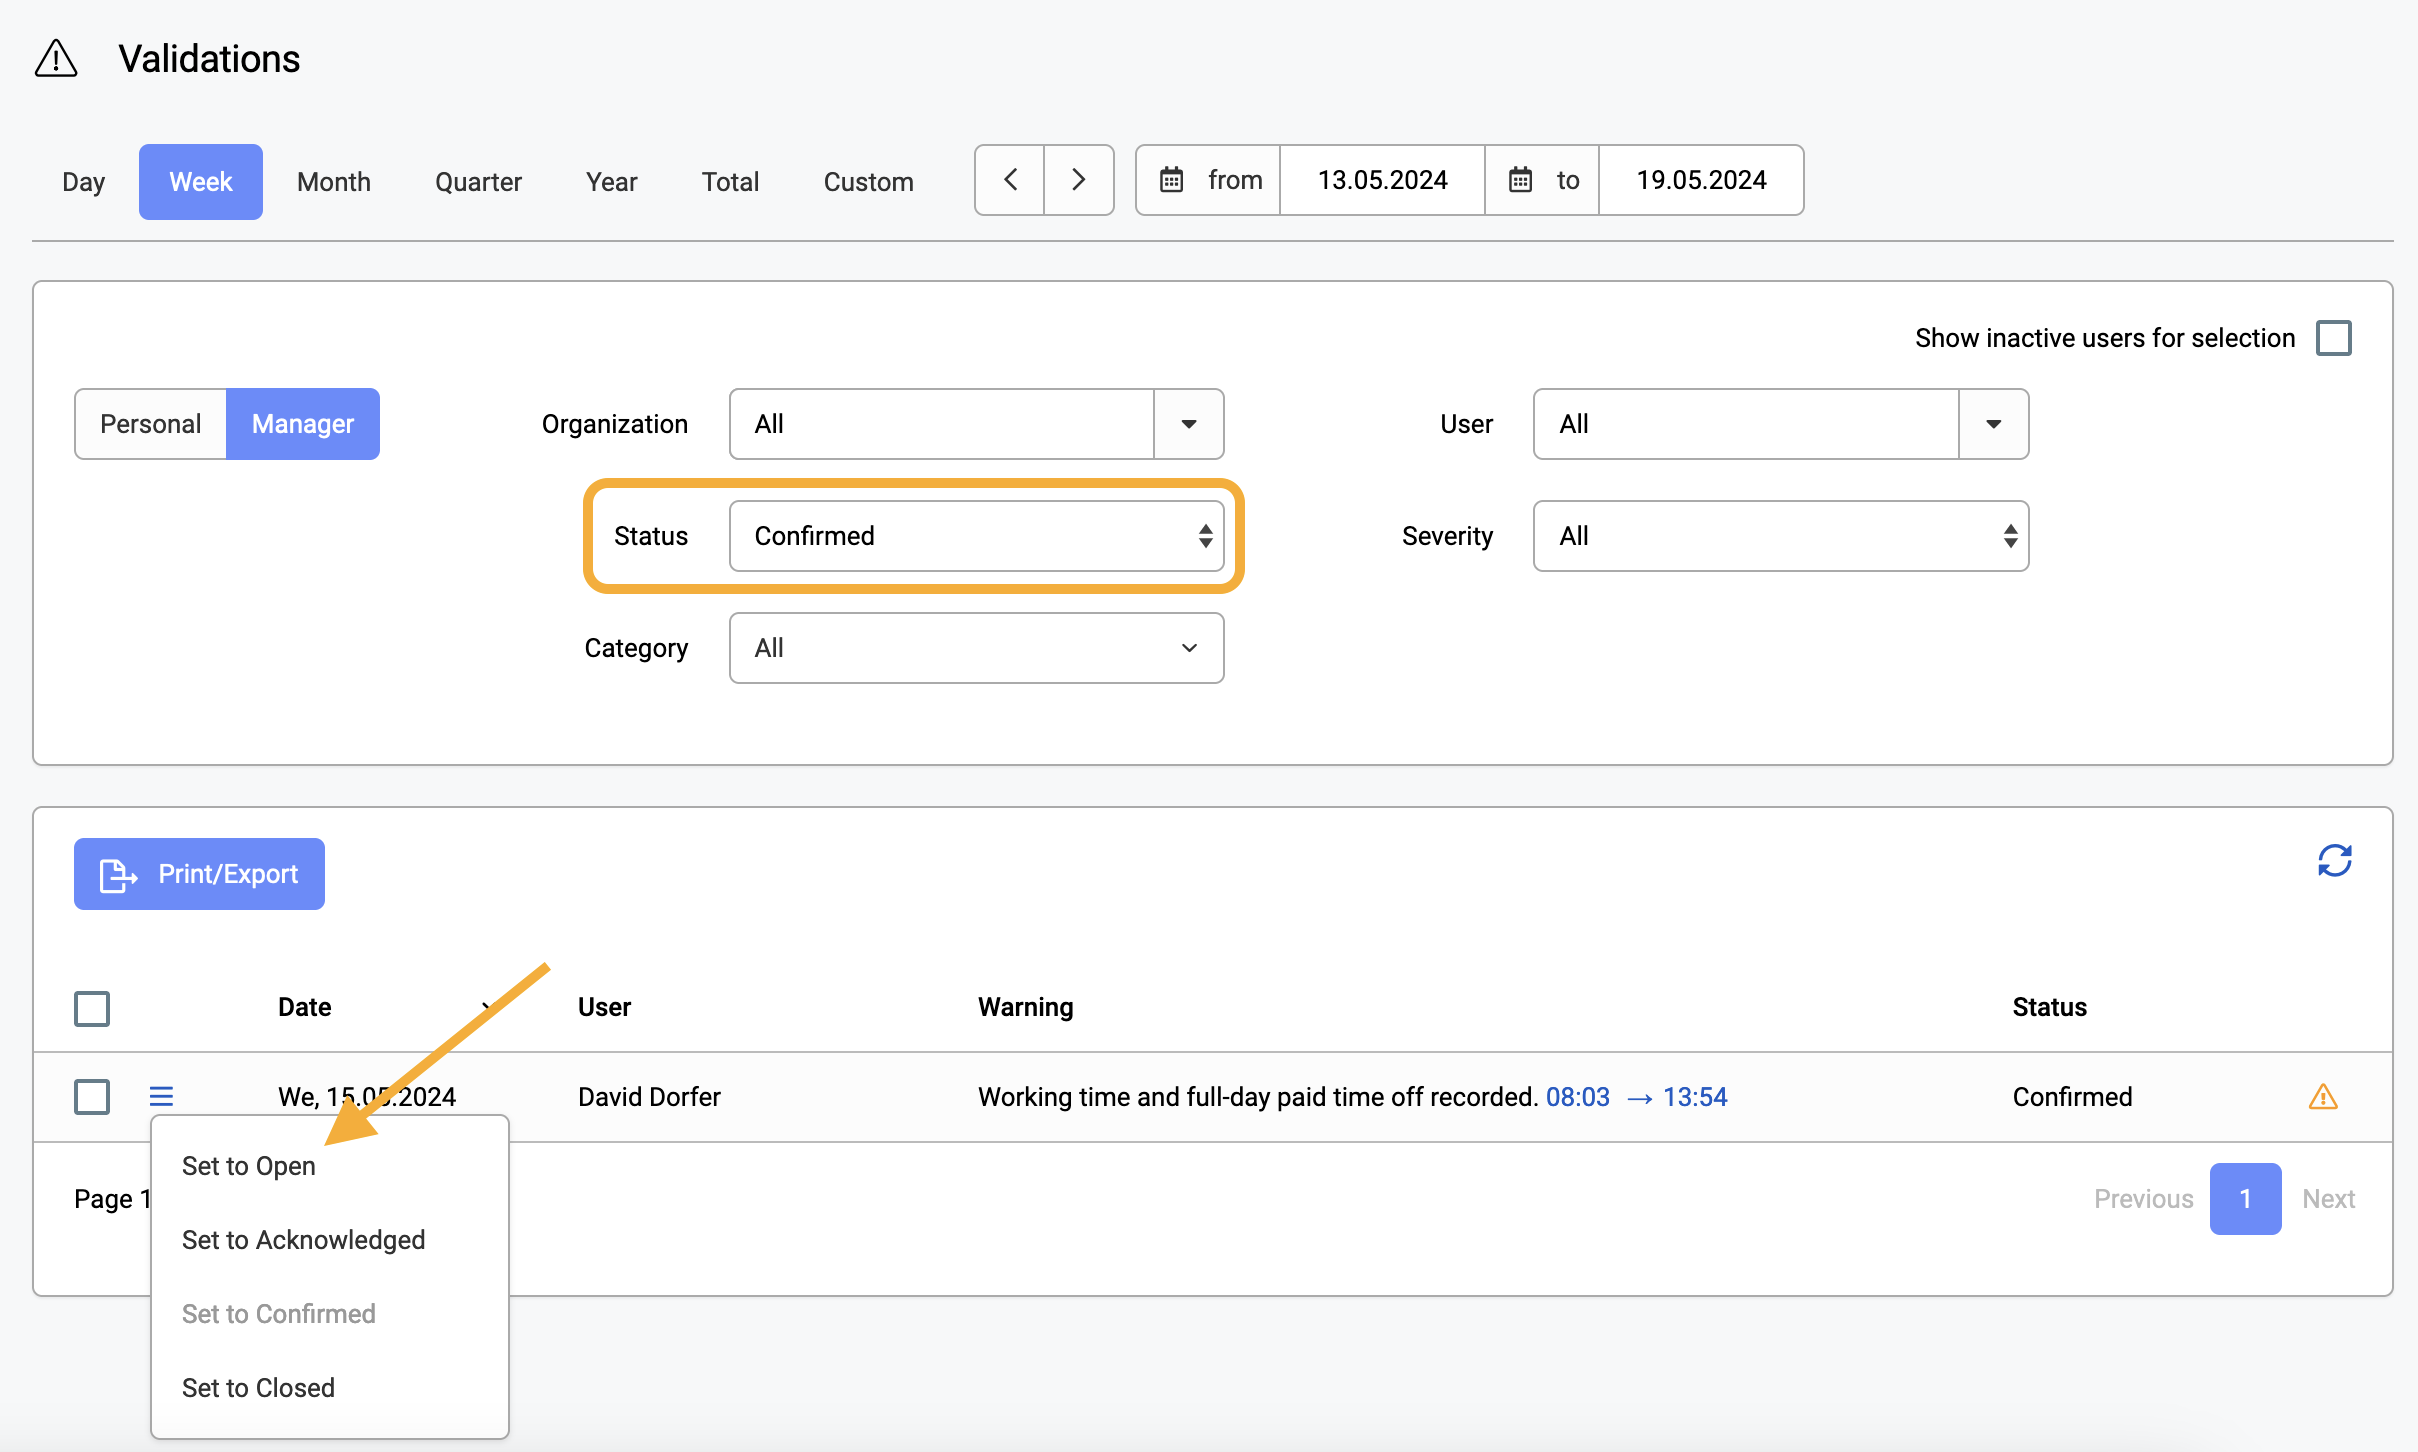Enable Show inactive users for selection
Image resolution: width=2418 pixels, height=1452 pixels.
click(x=2333, y=338)
